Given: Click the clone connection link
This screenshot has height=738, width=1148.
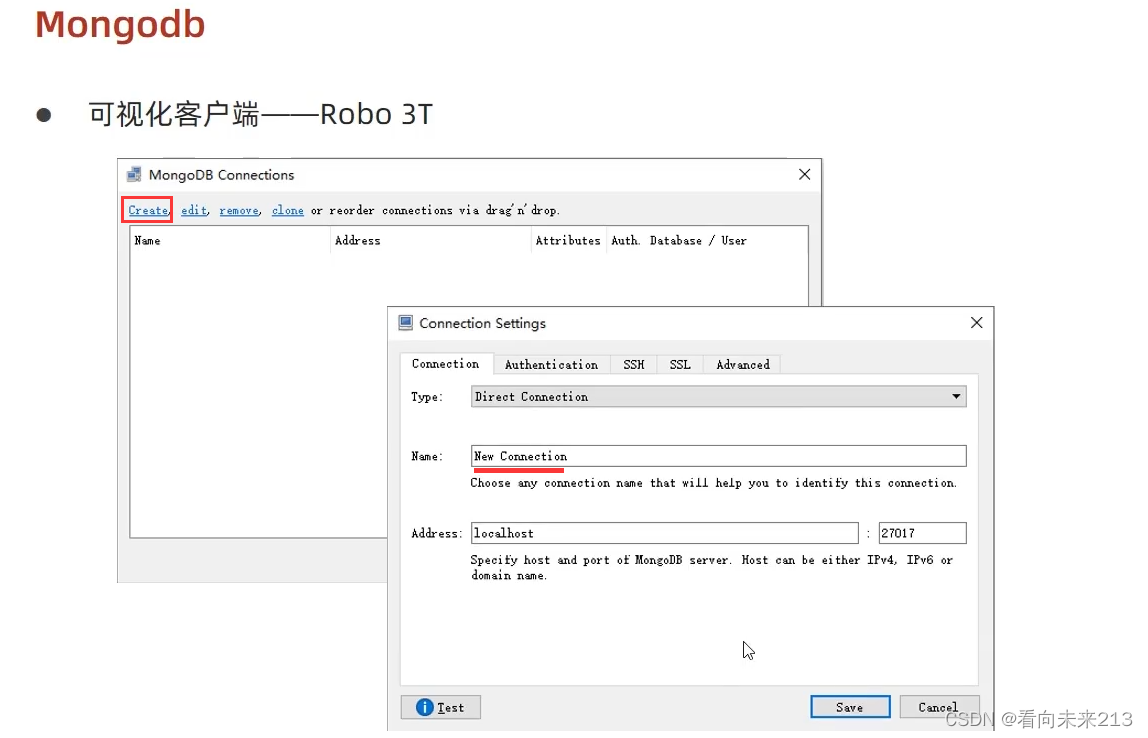Looking at the screenshot, I should point(287,210).
